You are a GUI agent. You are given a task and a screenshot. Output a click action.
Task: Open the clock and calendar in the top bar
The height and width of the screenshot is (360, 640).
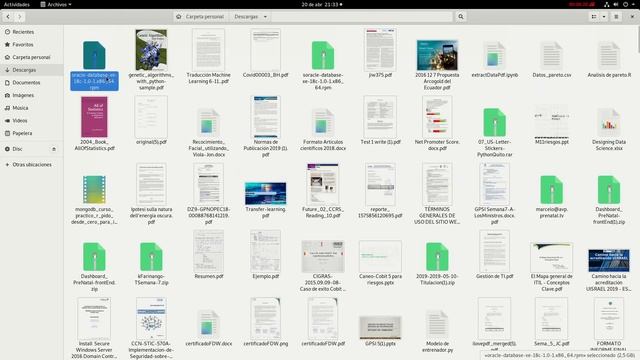click(x=322, y=4)
